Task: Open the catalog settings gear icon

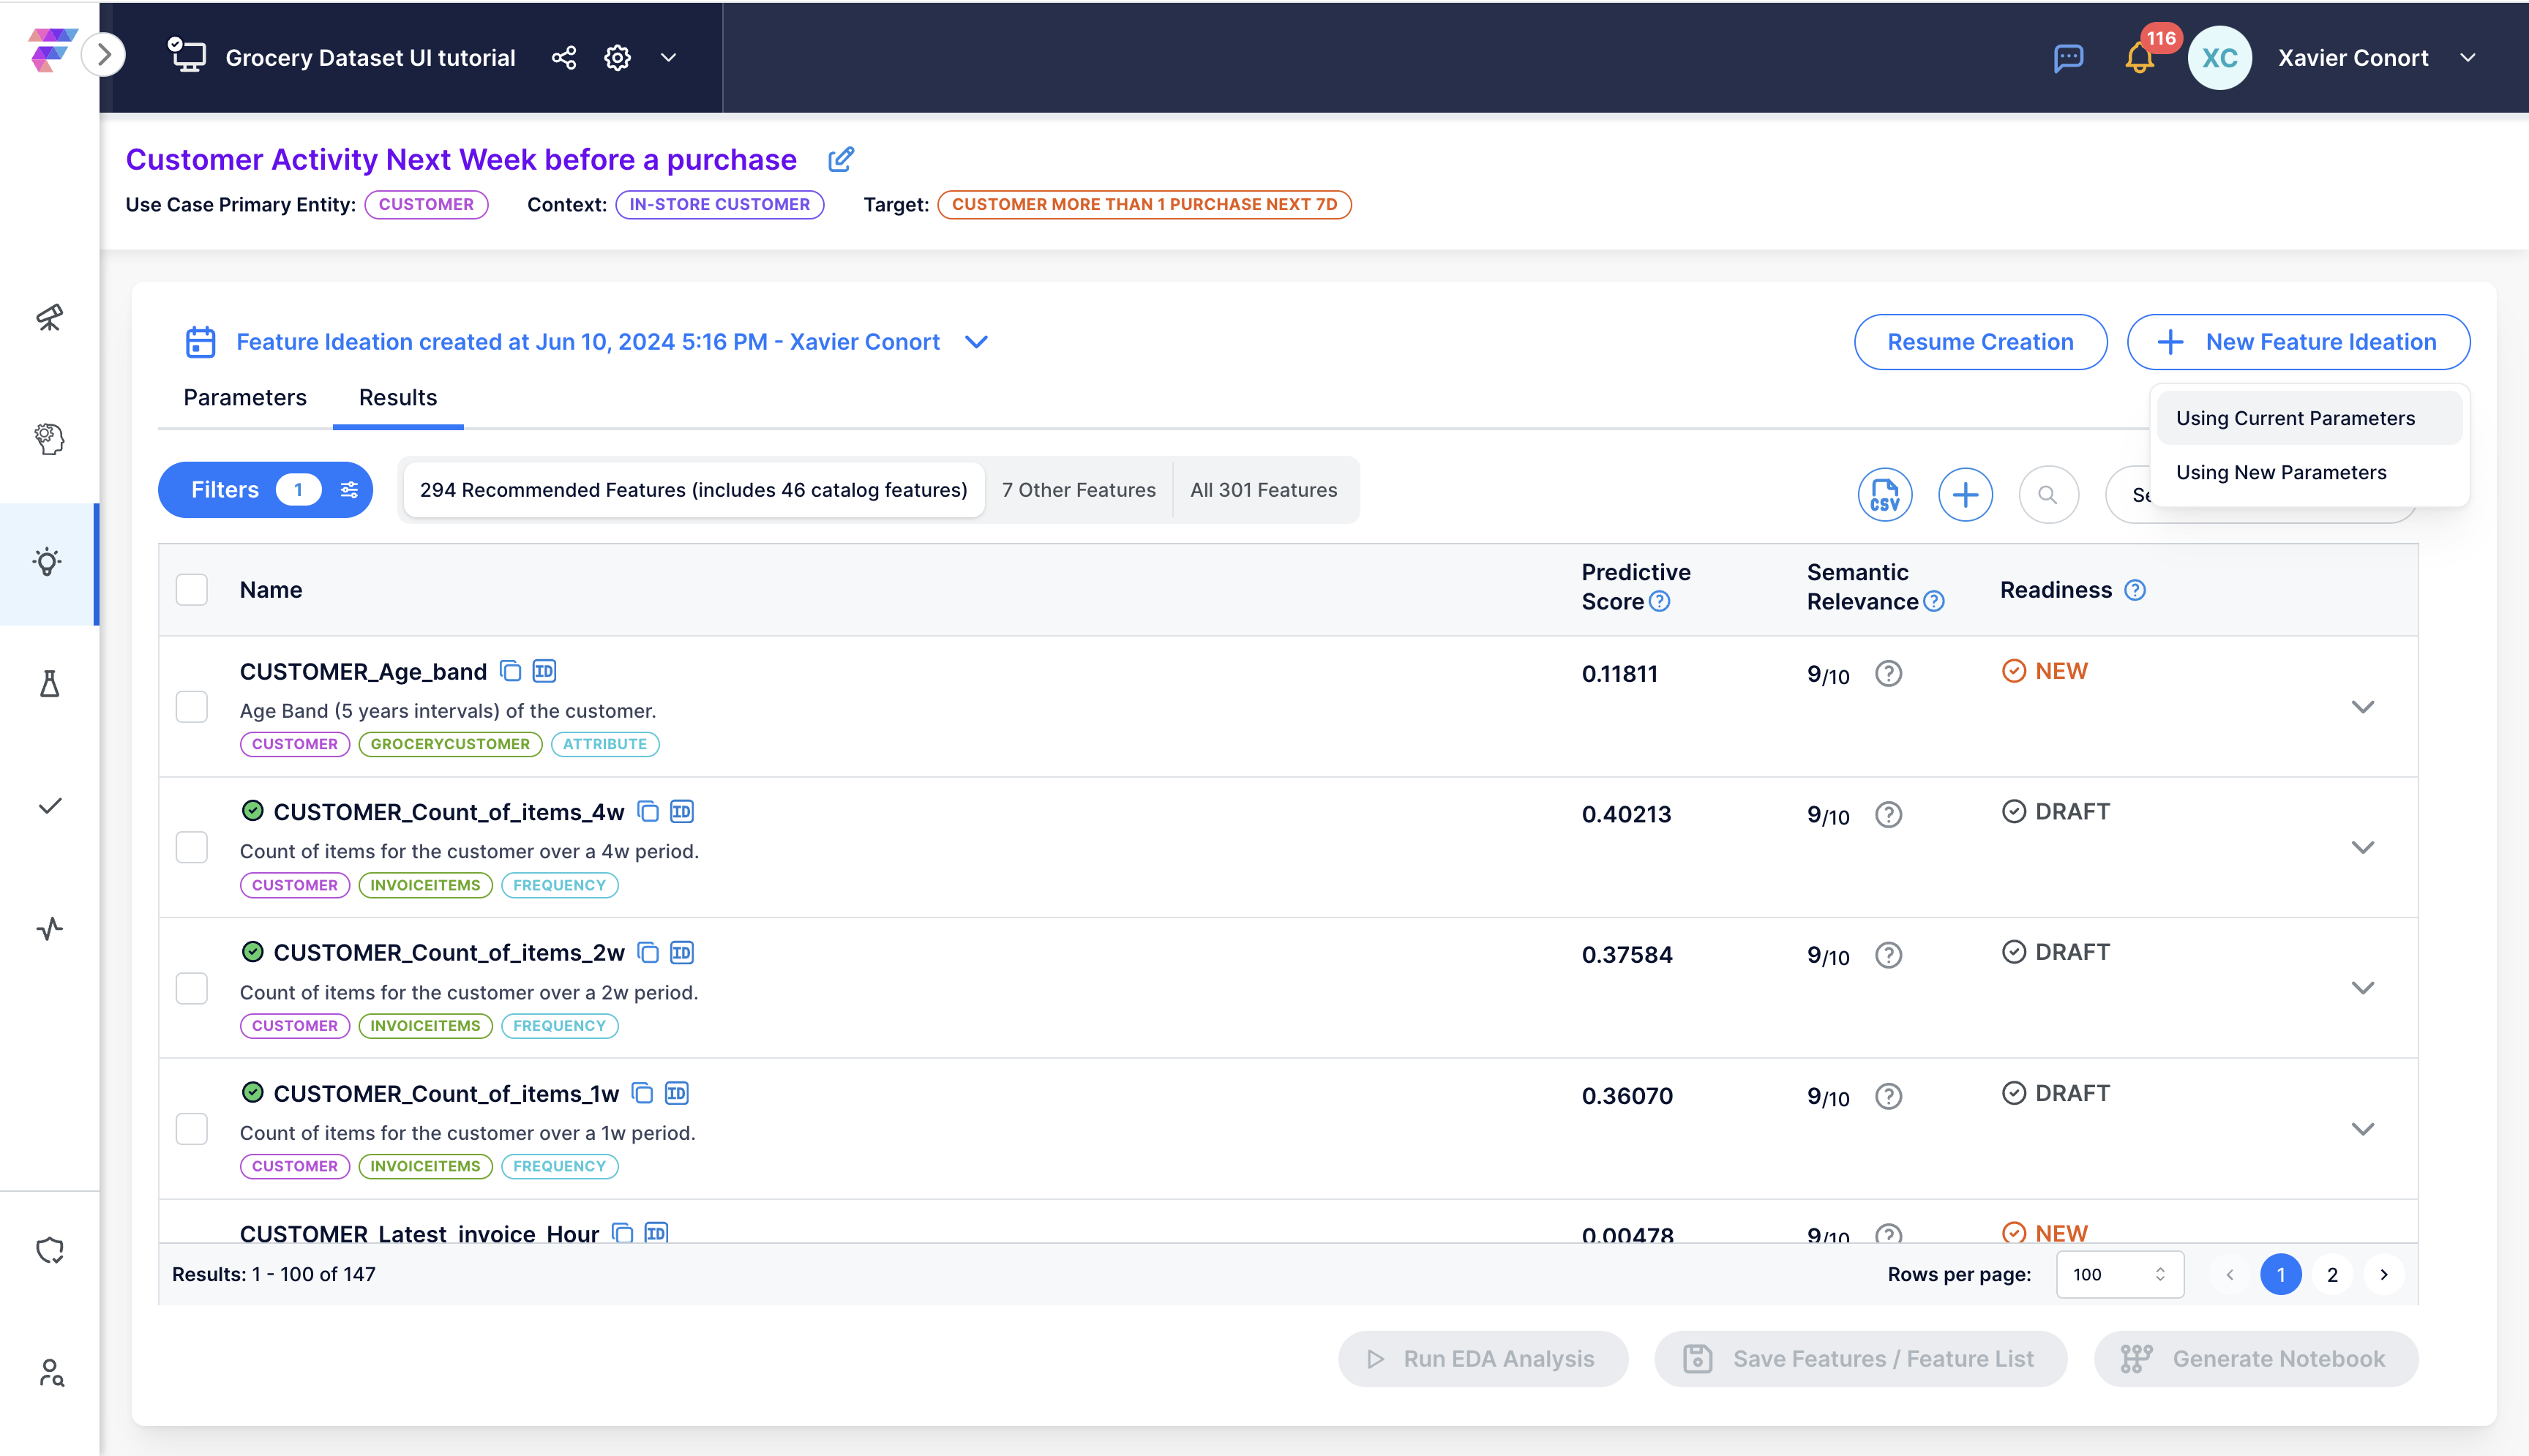Action: click(618, 58)
